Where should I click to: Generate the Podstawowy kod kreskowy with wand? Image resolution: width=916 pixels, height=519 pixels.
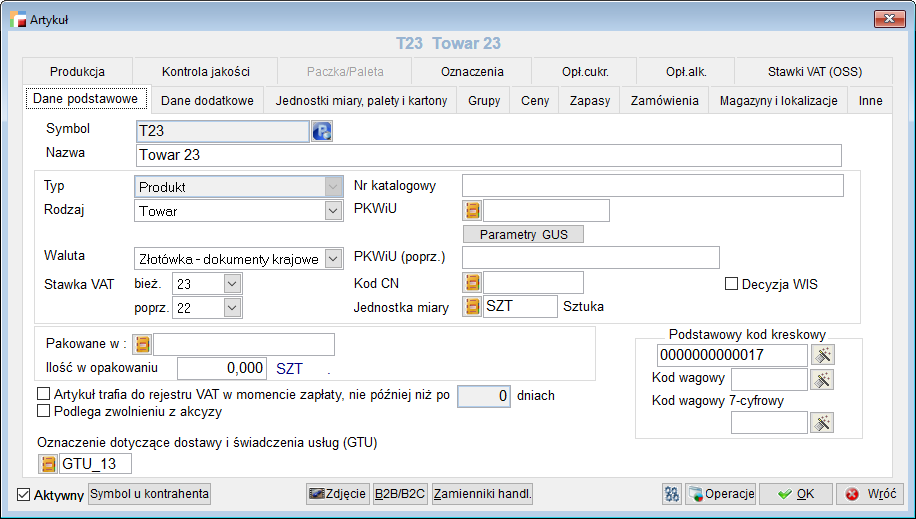pyautogui.click(x=822, y=355)
